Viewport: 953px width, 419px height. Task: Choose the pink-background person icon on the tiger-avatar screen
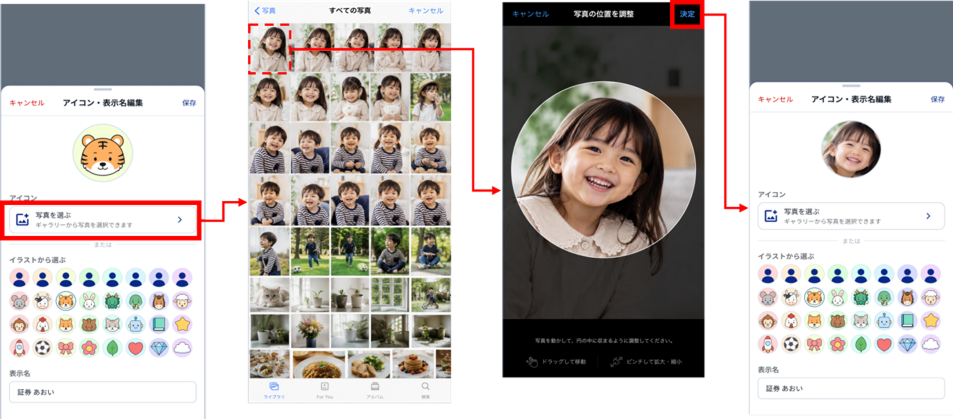coord(19,278)
